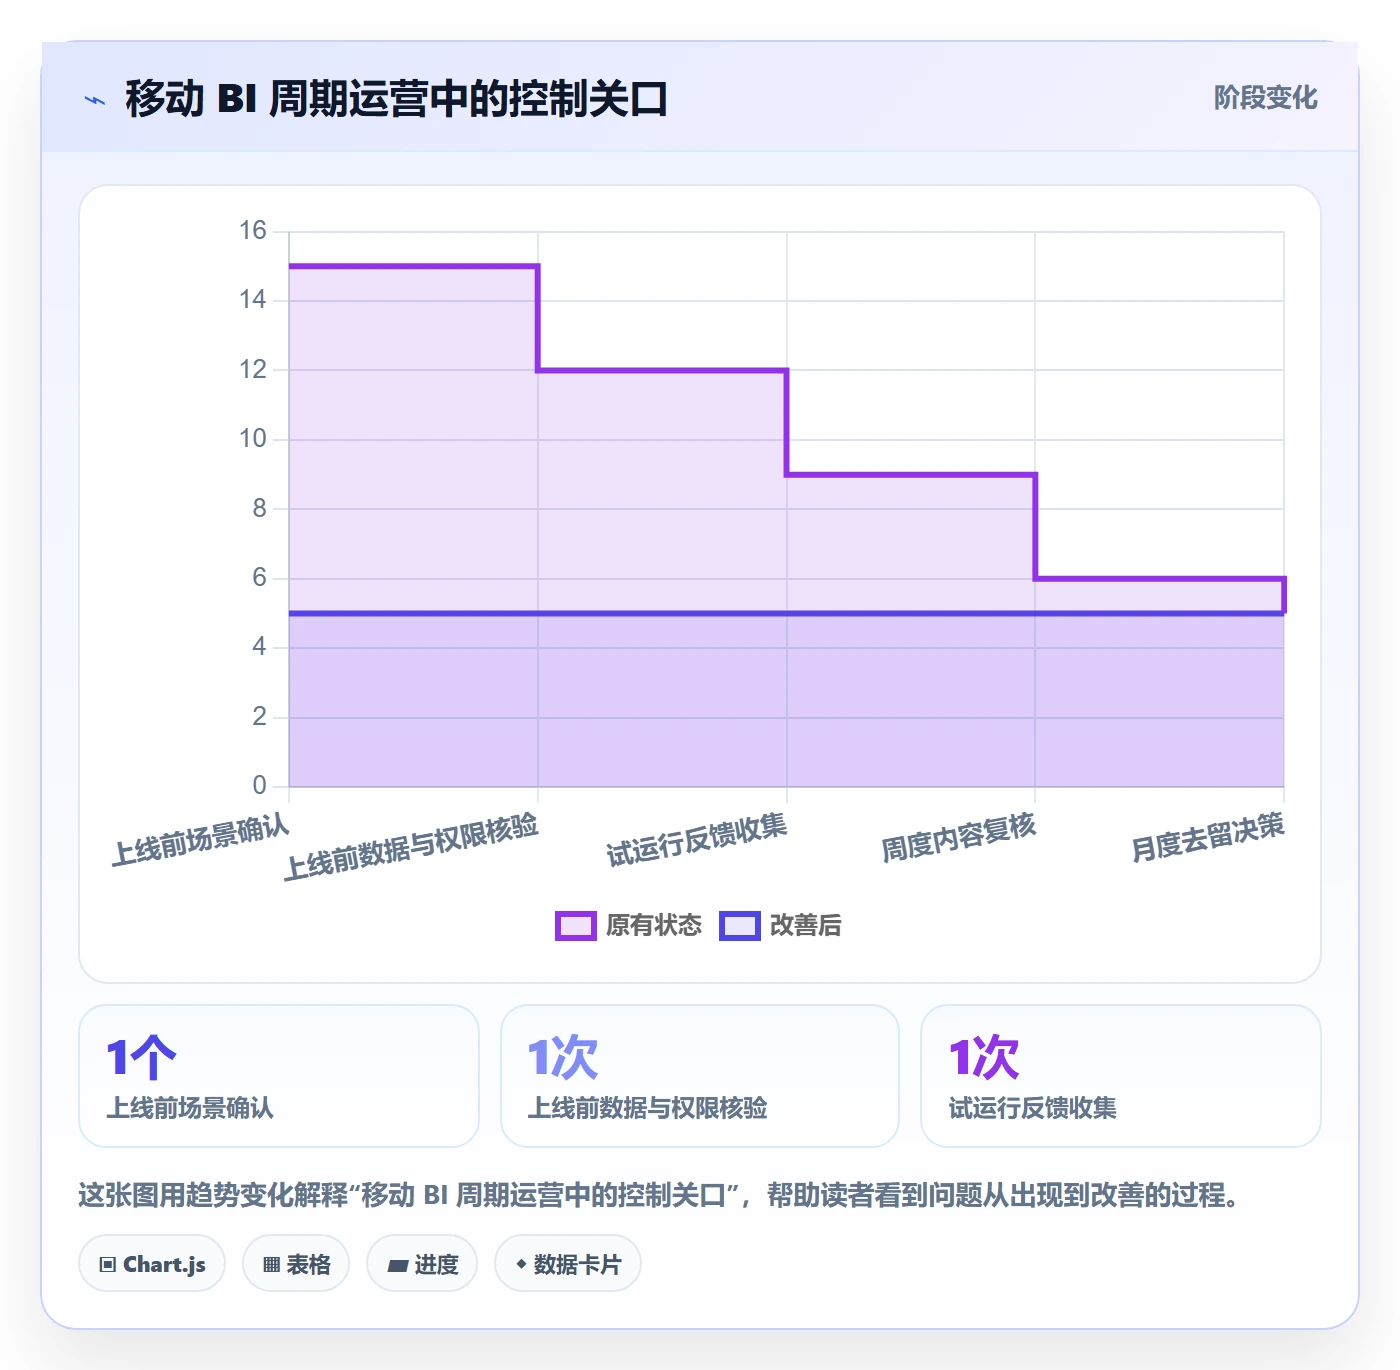This screenshot has height=1370, width=1400.
Task: Open the 1次 试运行反馈收集 card
Action: (1121, 1076)
